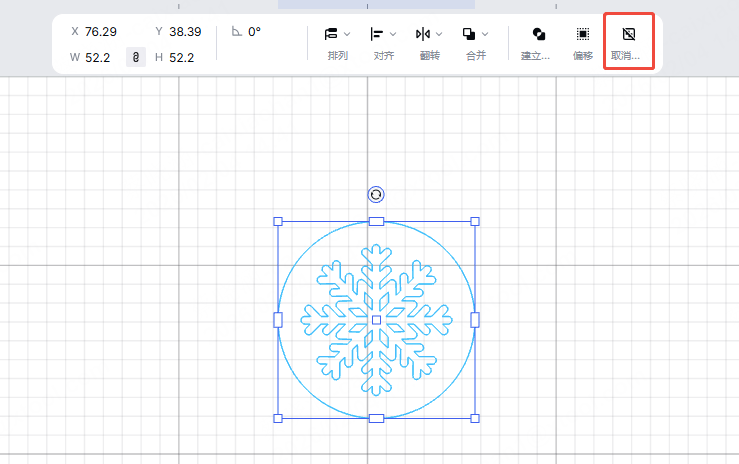This screenshot has height=464, width=739.
Task: Expand the 对齐 dropdown arrow
Action: 393,34
